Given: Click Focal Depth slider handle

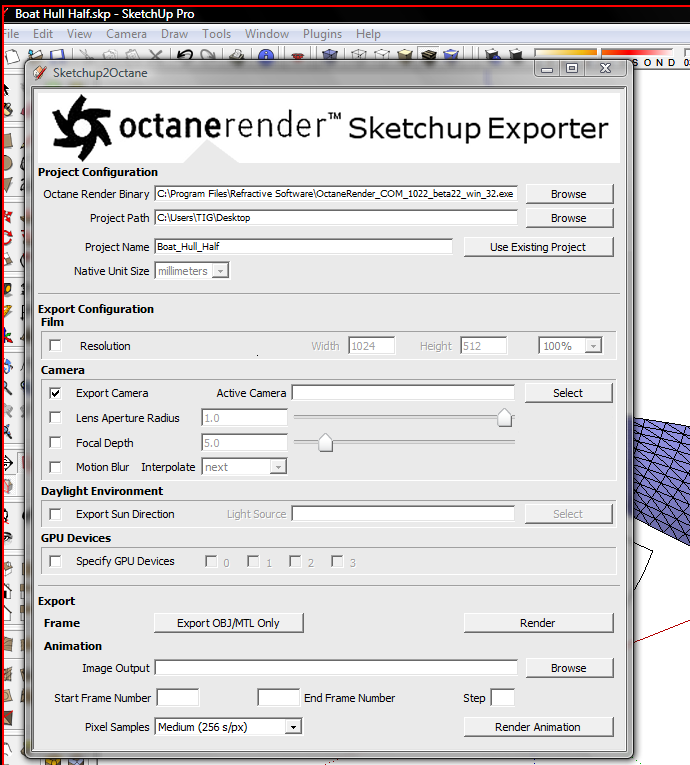Looking at the screenshot, I should [x=325, y=443].
